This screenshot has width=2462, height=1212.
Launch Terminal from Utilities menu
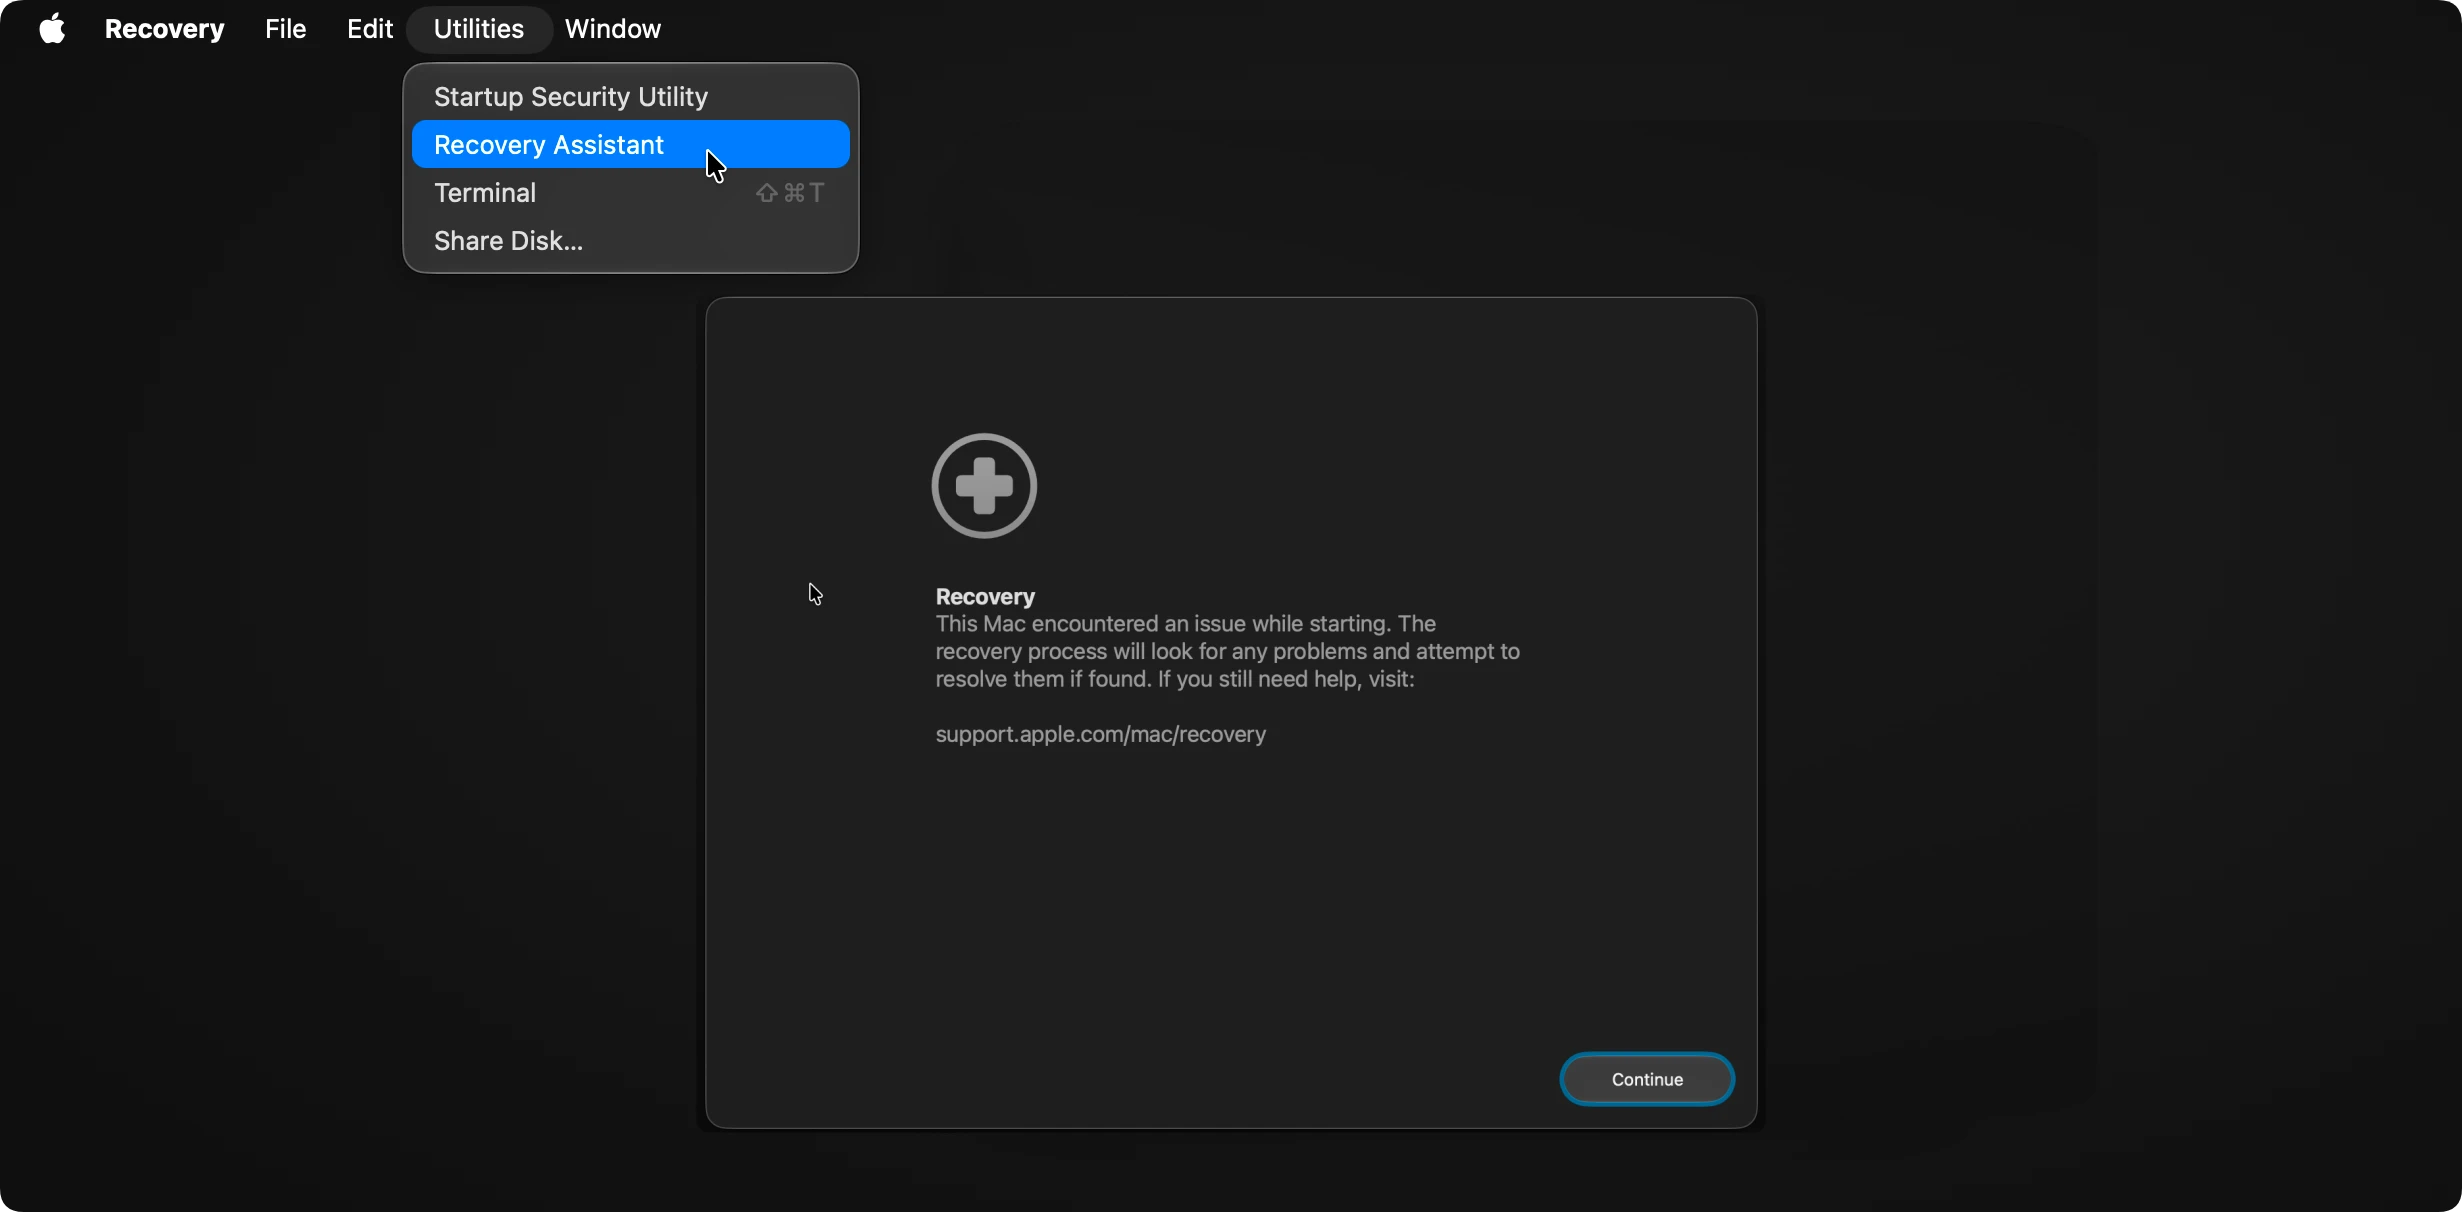(630, 193)
